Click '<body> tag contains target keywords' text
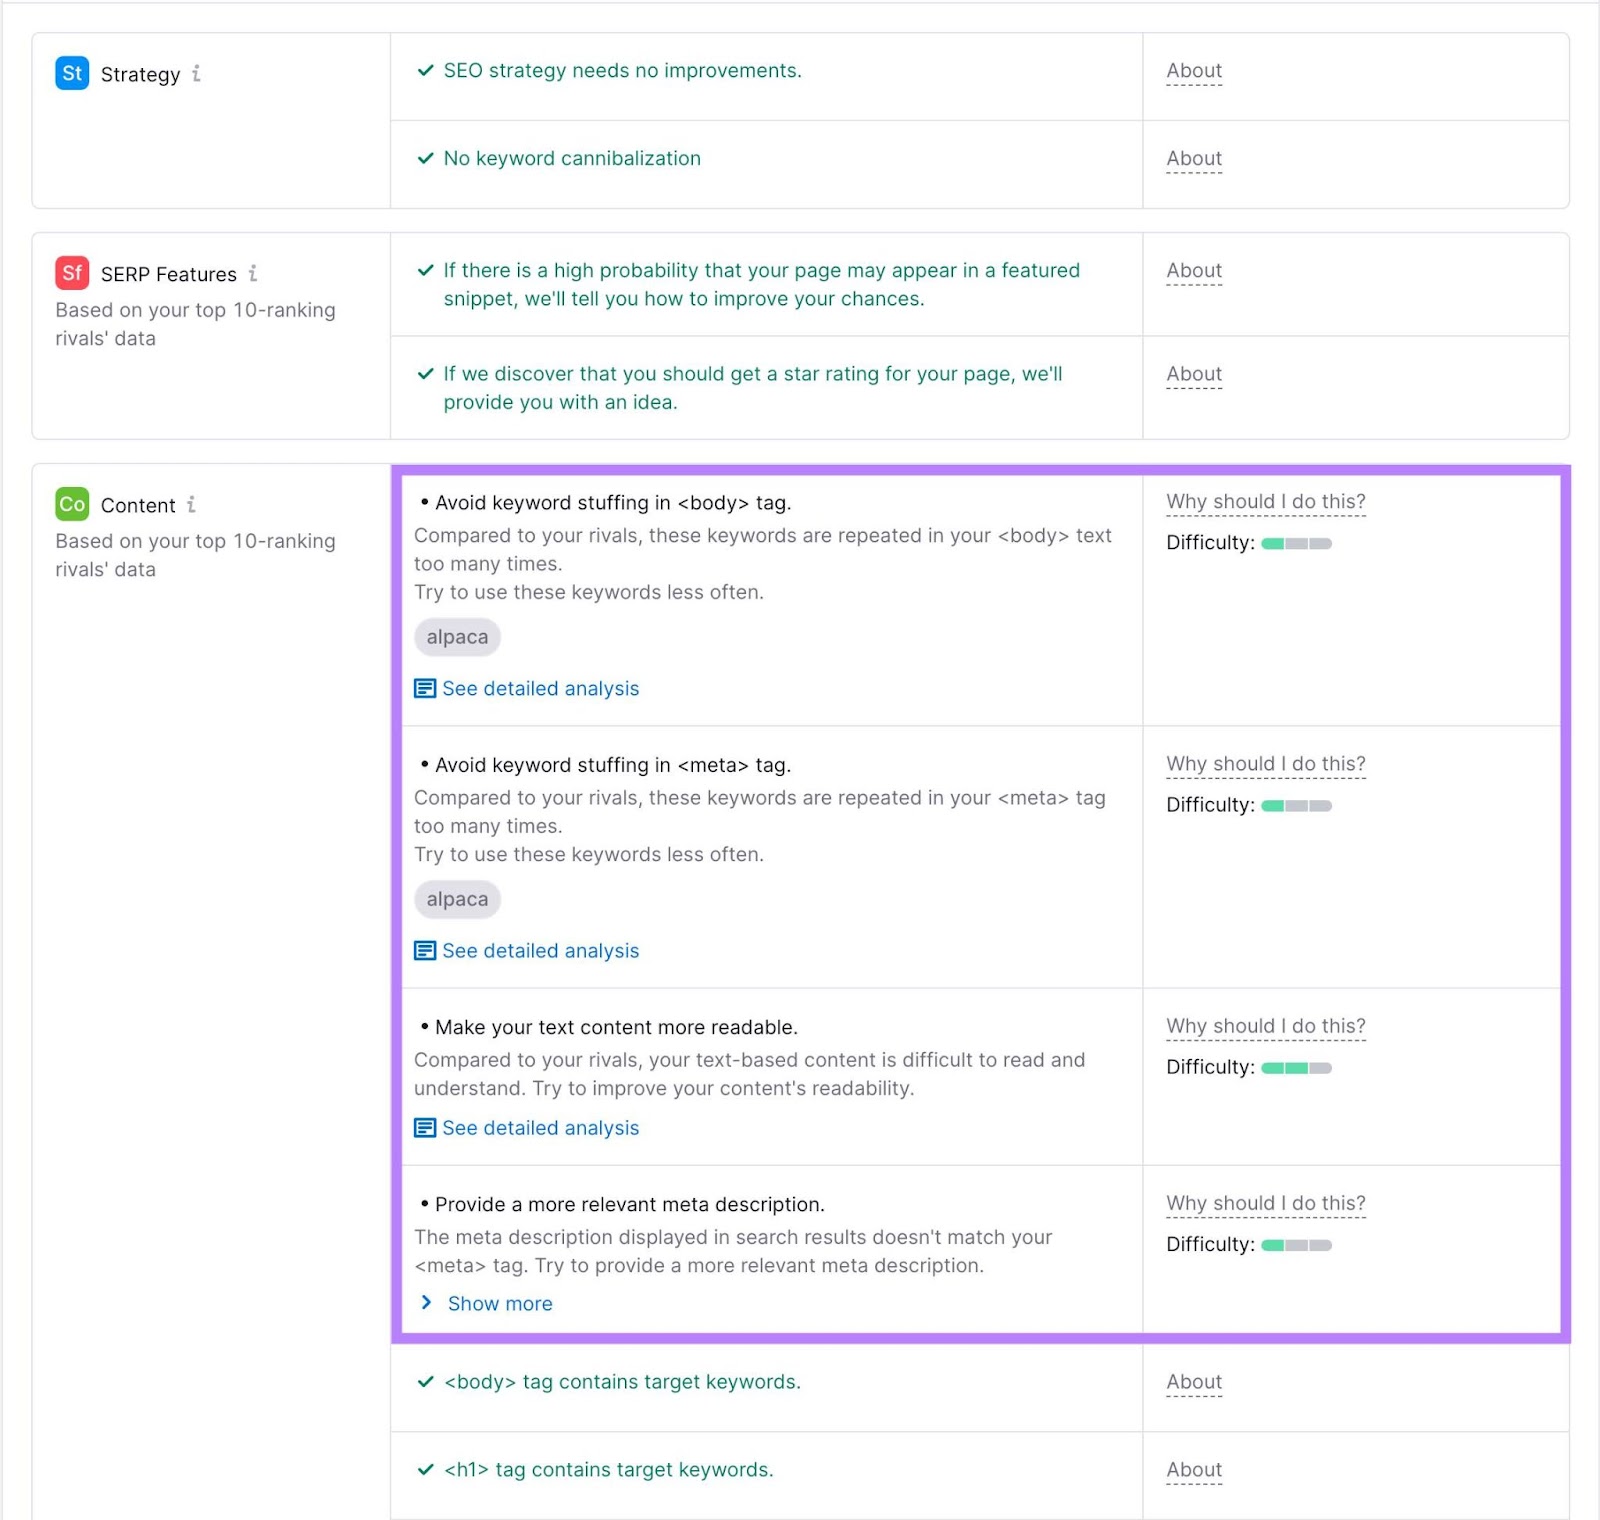 tap(622, 1381)
